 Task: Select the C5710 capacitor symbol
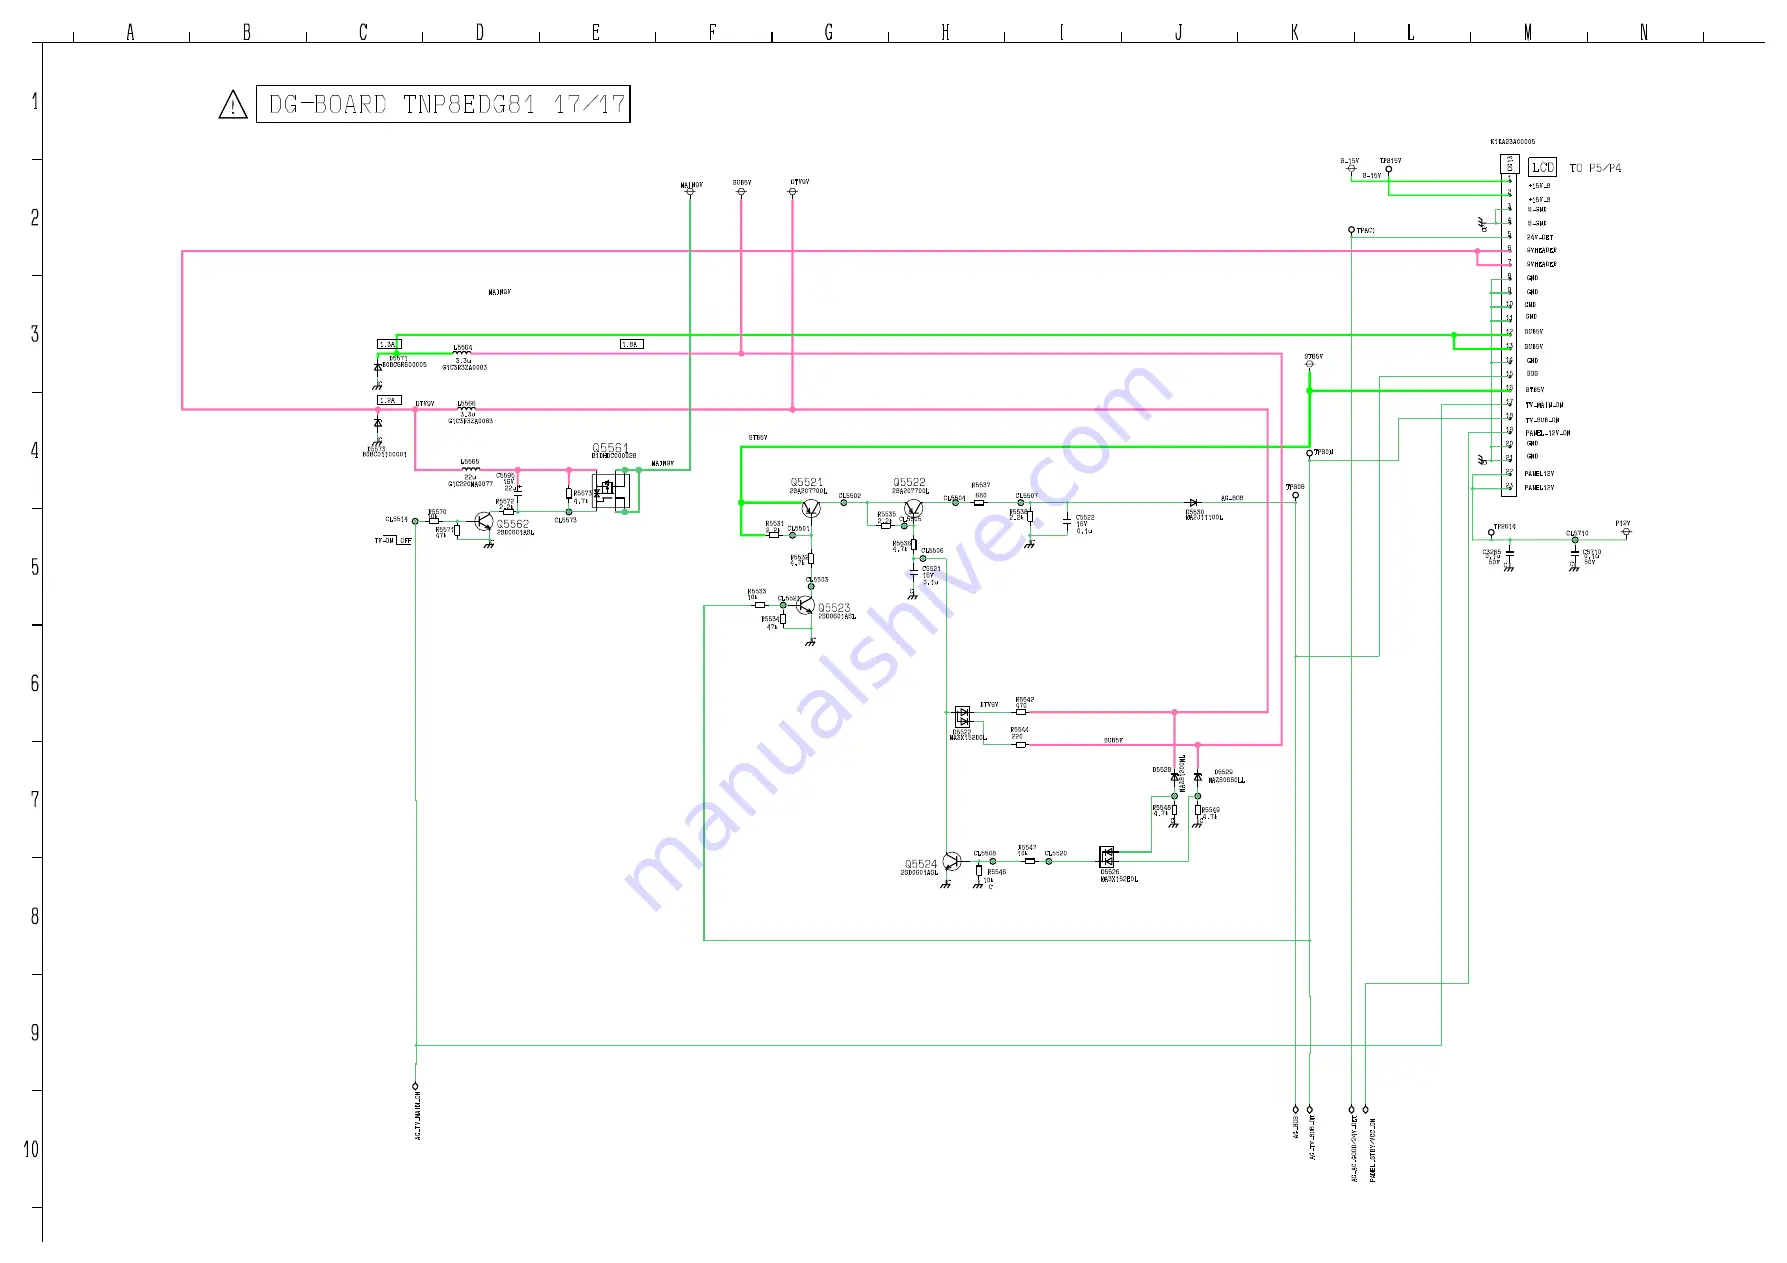(x=1575, y=554)
